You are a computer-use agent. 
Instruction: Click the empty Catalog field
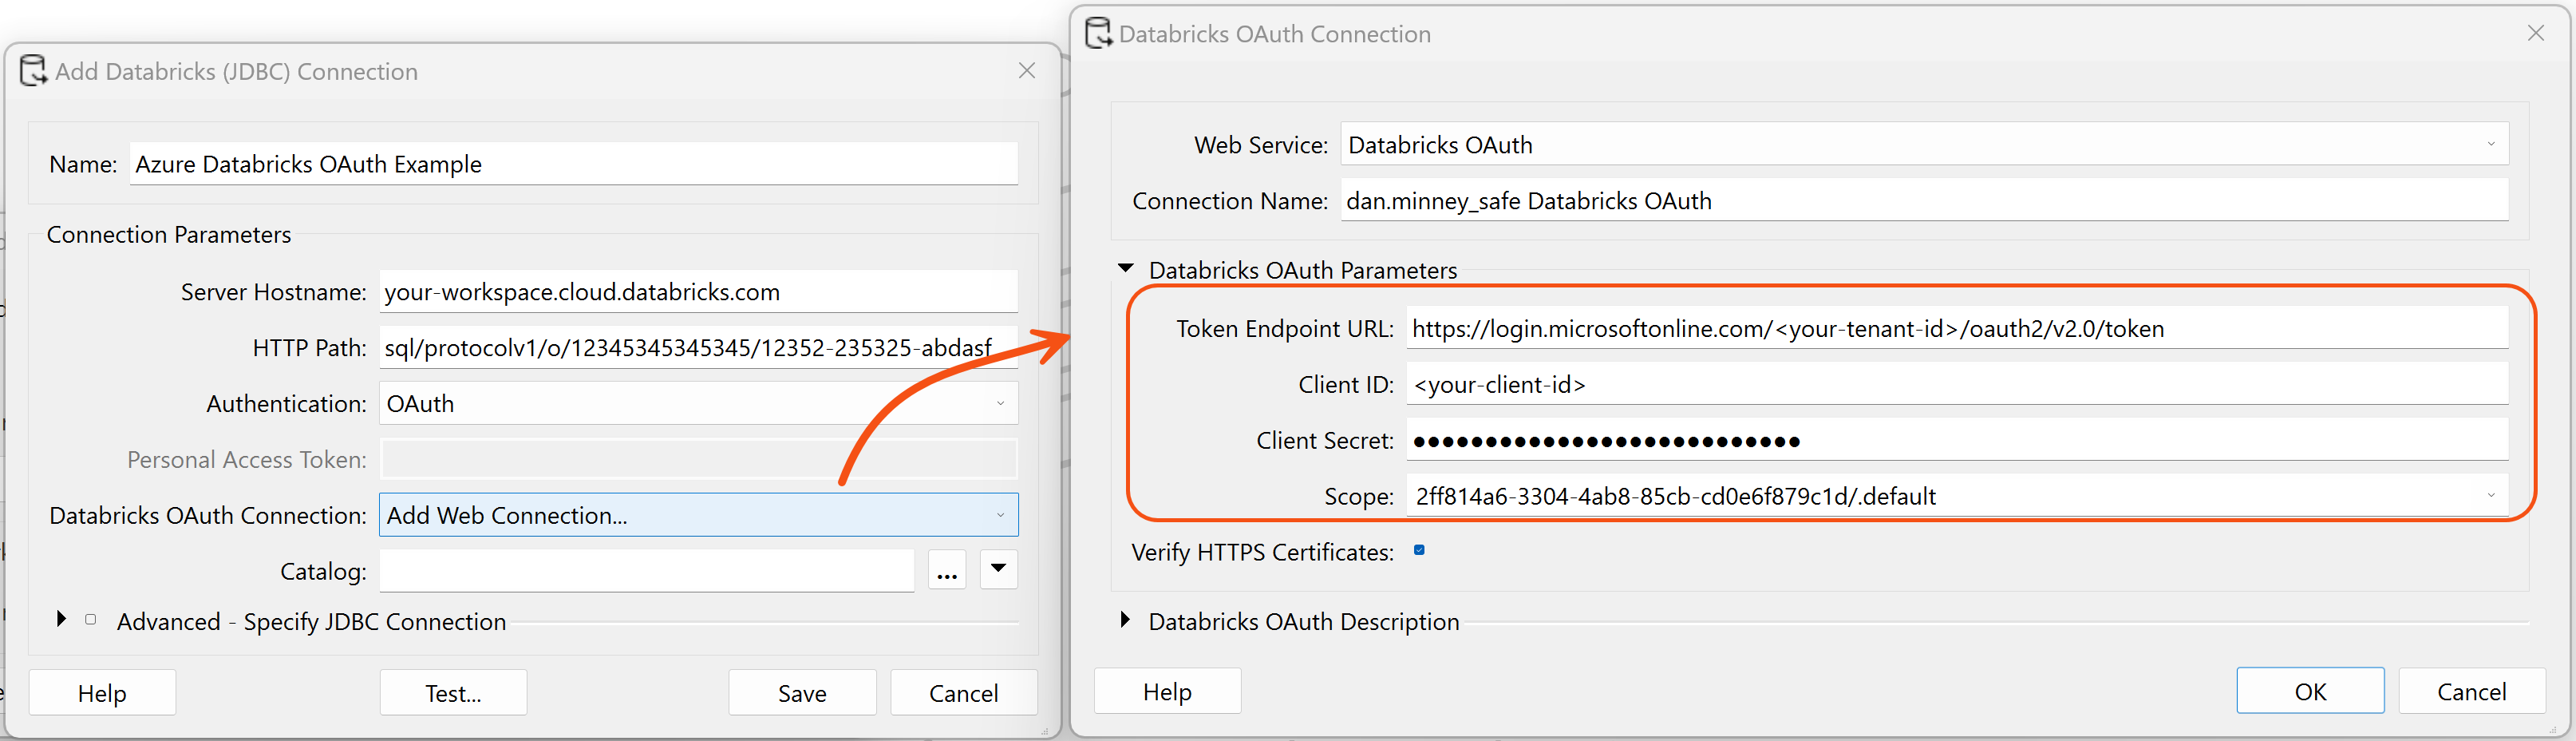pos(646,571)
